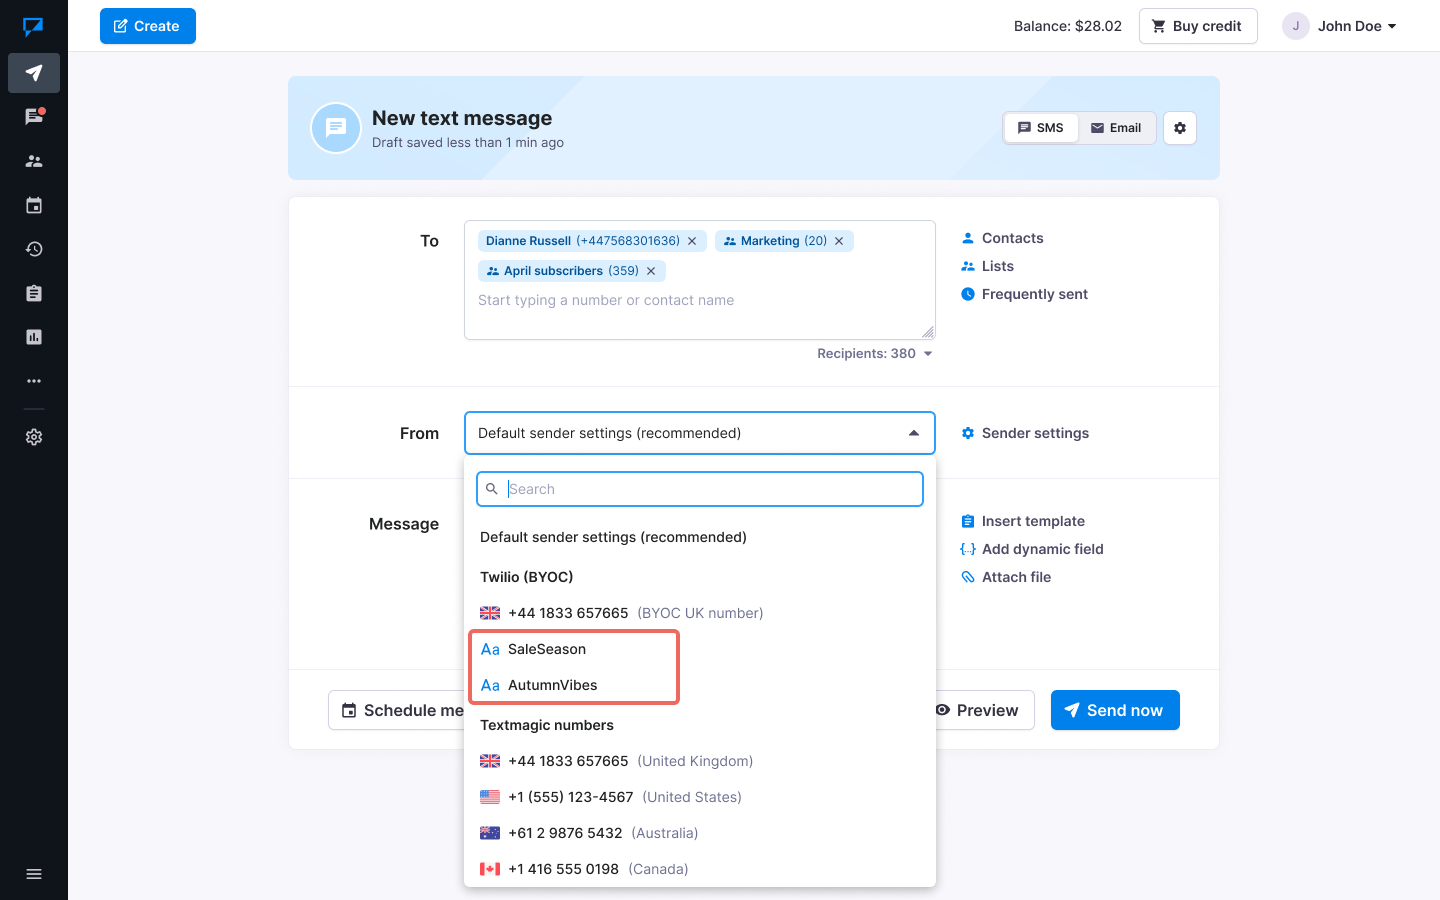Viewport: 1440px width, 900px height.
Task: Click the Send now button
Action: [1115, 710]
